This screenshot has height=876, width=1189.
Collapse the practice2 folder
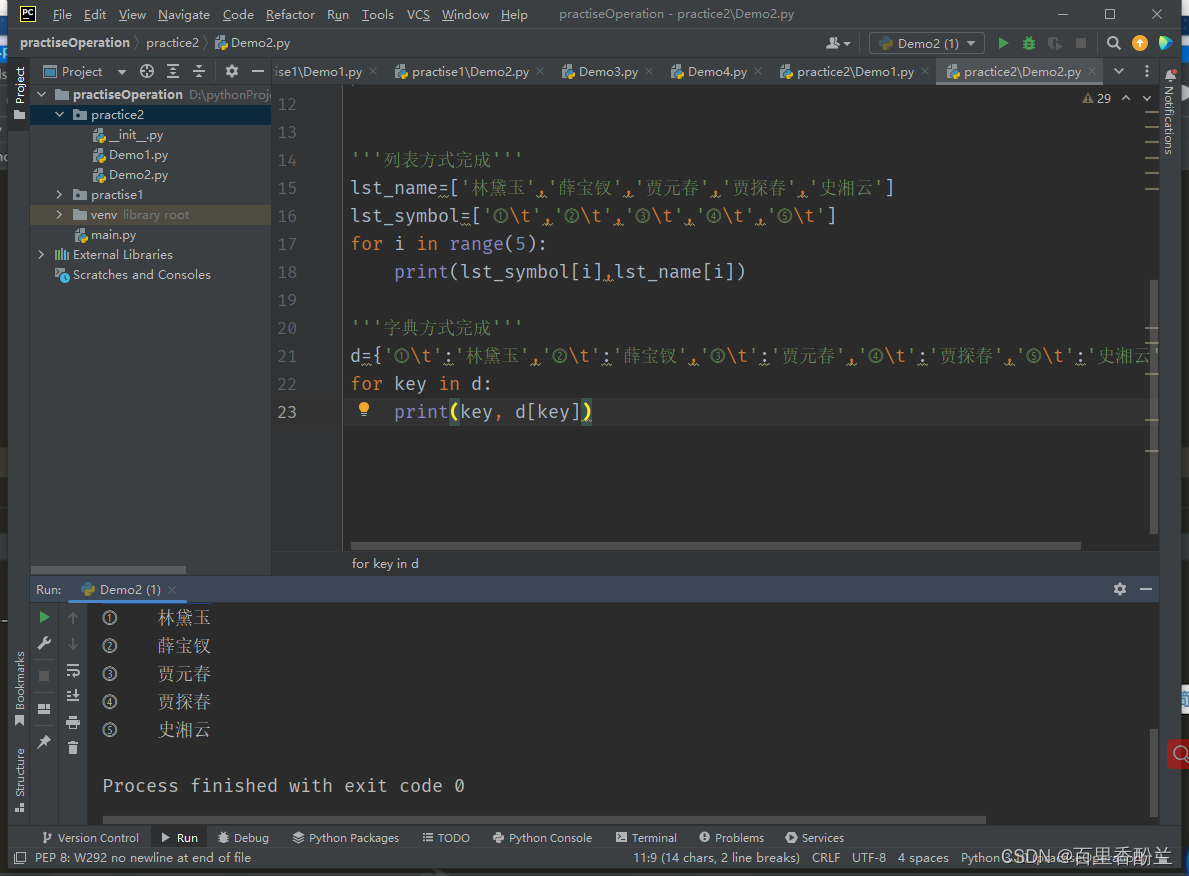coord(59,115)
